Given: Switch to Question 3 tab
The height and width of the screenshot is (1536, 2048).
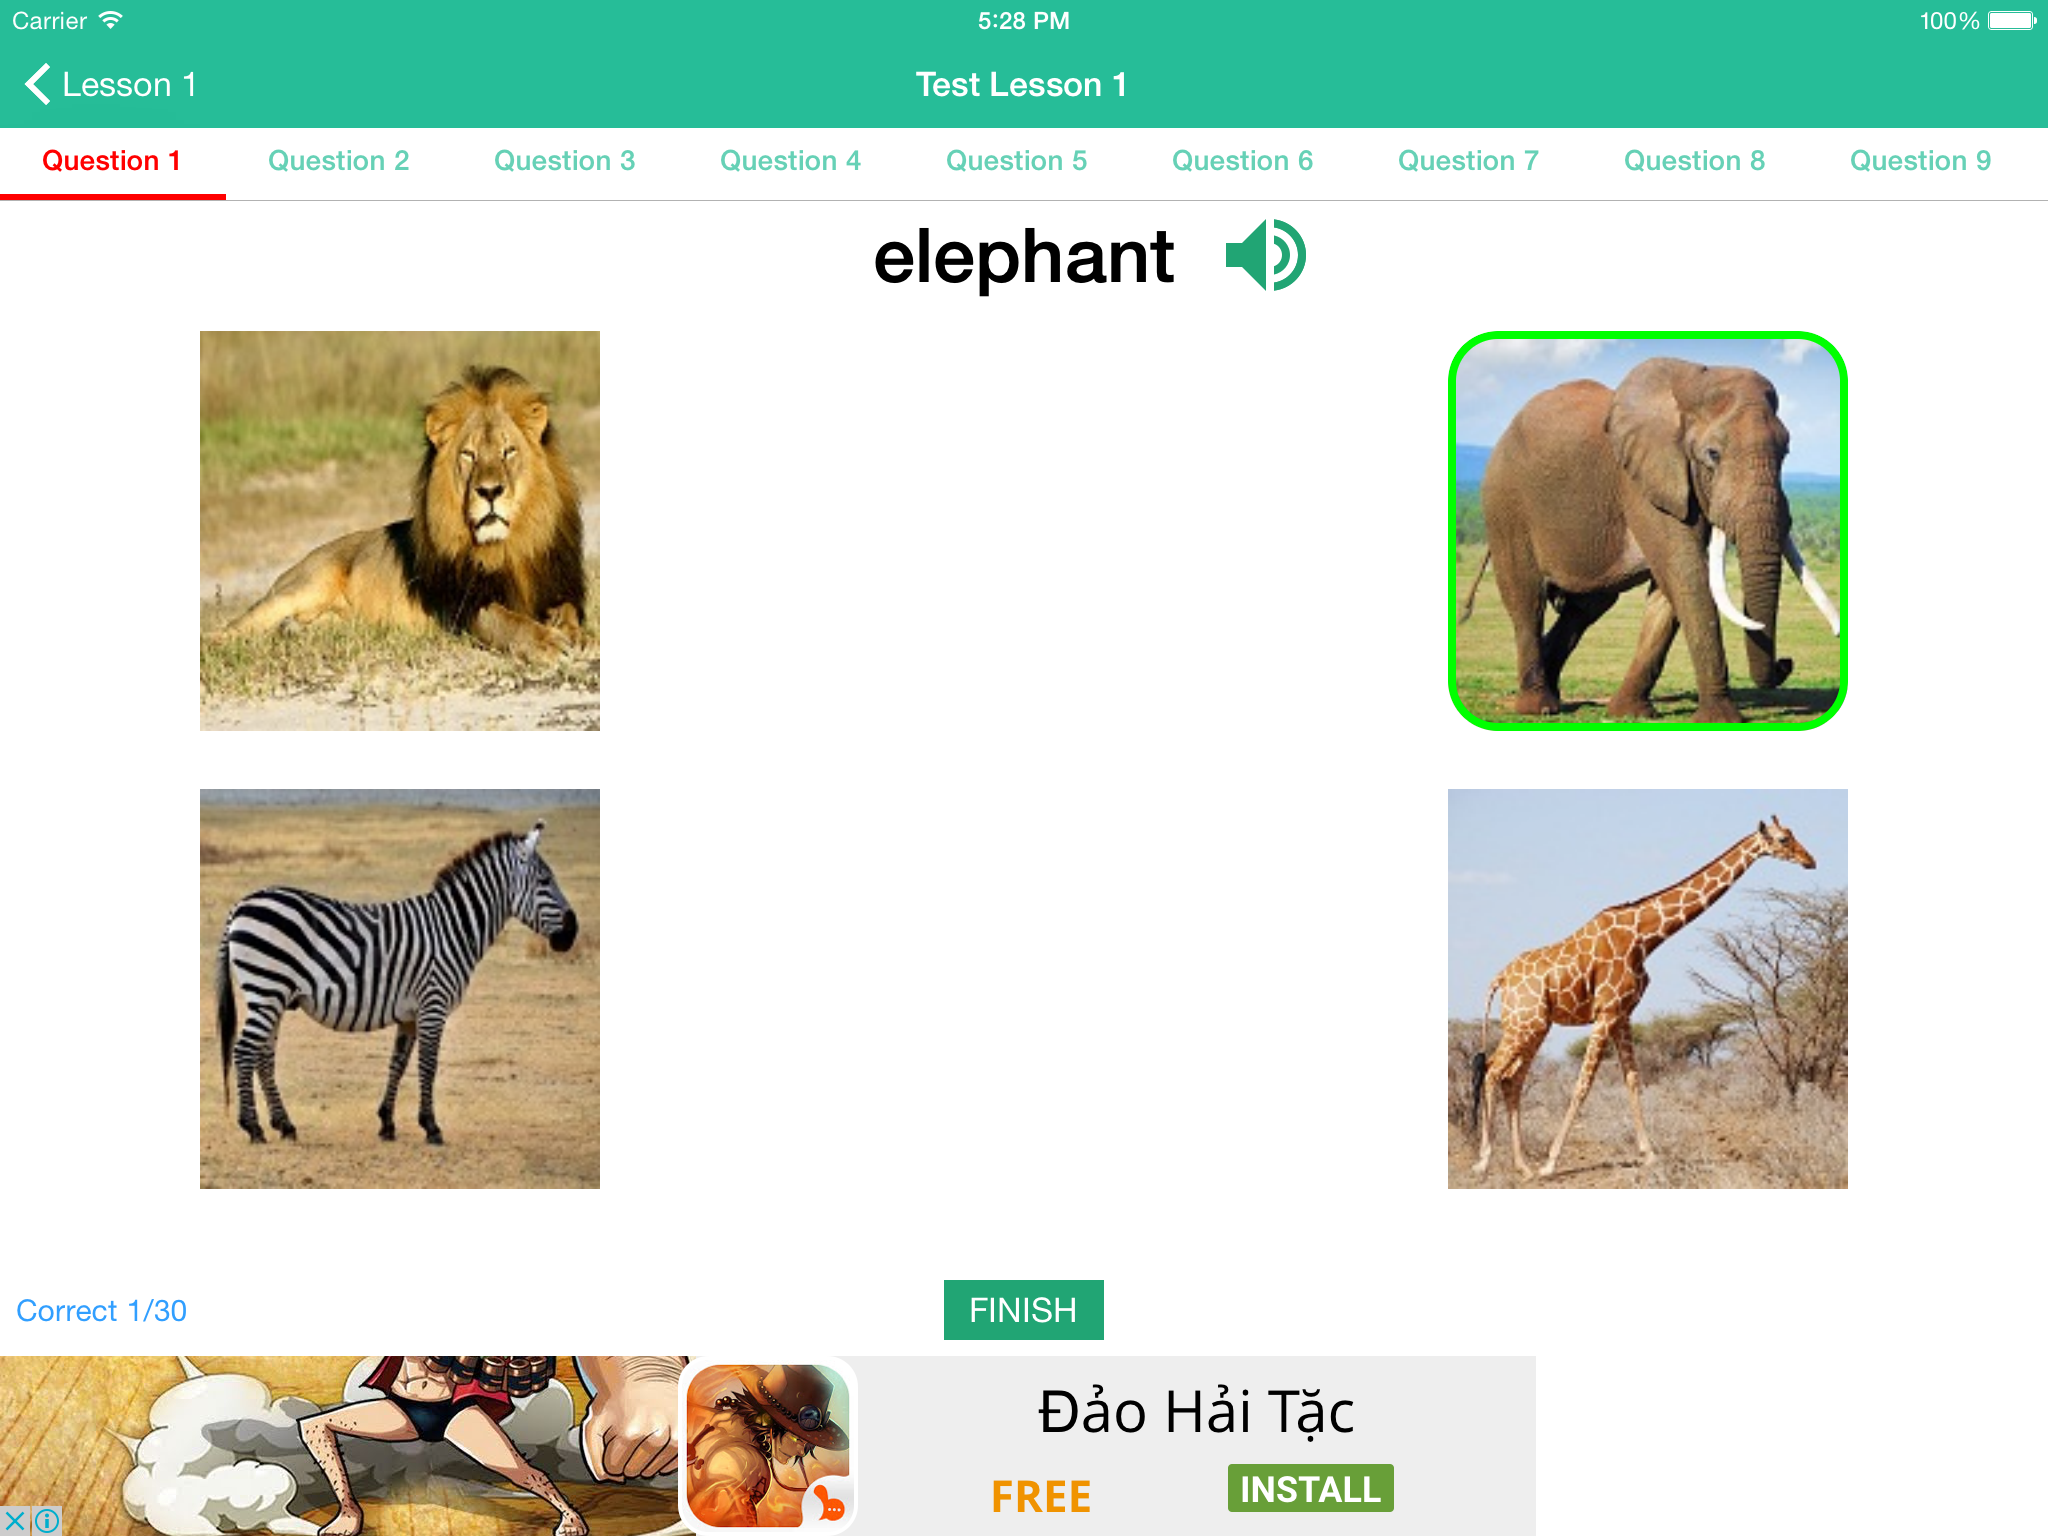Looking at the screenshot, I should click(x=564, y=161).
